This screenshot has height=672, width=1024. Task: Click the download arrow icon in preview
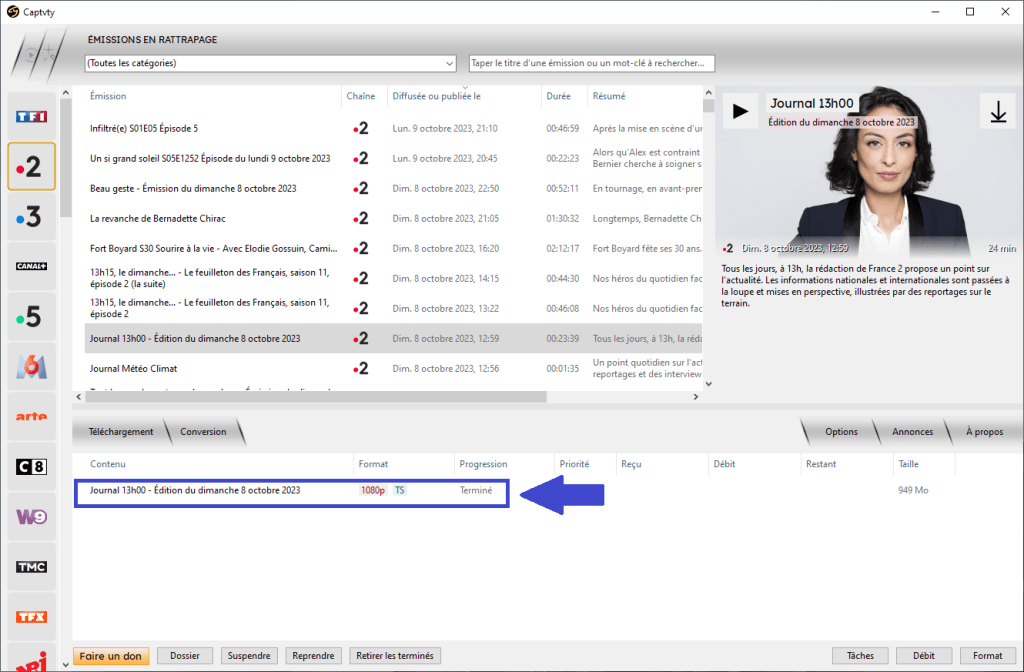point(998,112)
